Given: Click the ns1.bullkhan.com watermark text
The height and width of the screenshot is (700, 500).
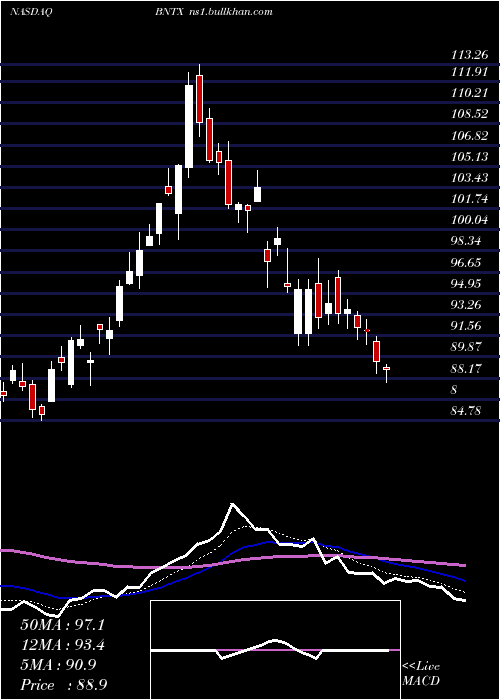Looking at the screenshot, I should [229, 12].
